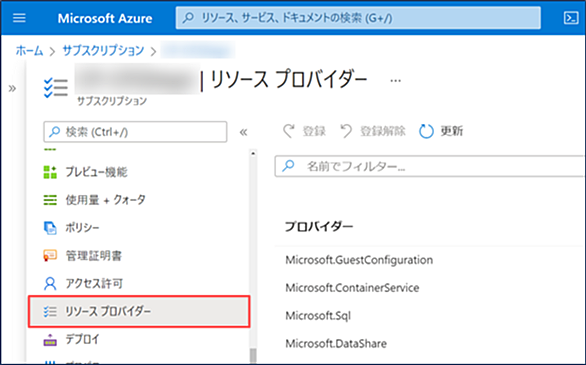Click the global Azure resource search box
Screen dimensions: 586x365
coord(358,18)
